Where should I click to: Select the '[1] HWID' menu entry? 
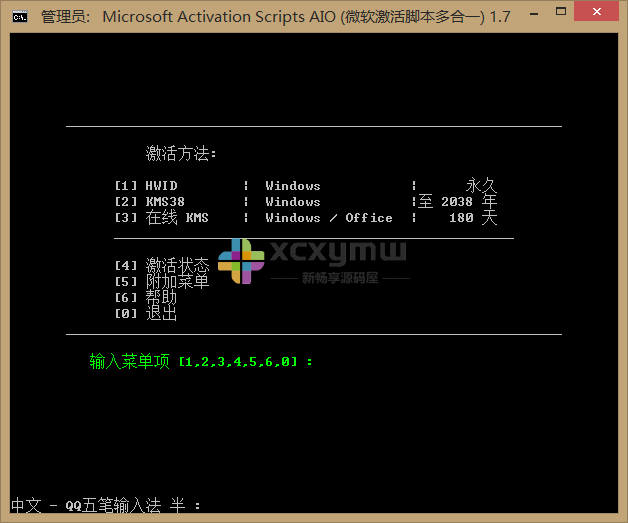[x=146, y=186]
